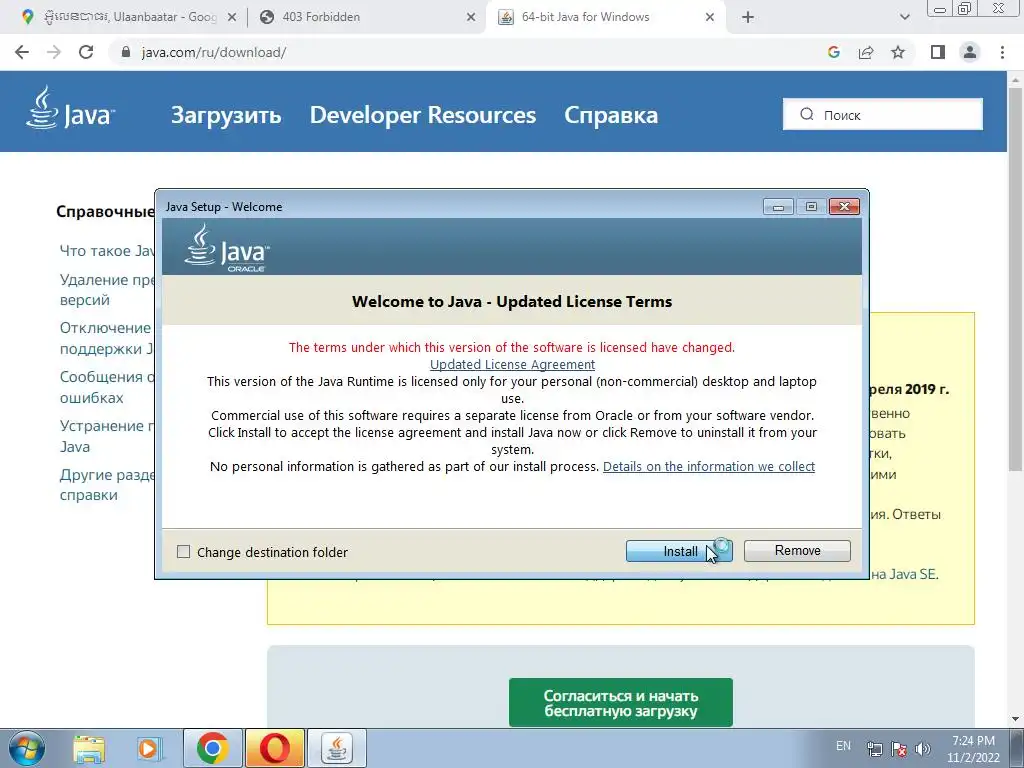
Task: Close the 403 Forbidden tab
Action: (x=471, y=18)
